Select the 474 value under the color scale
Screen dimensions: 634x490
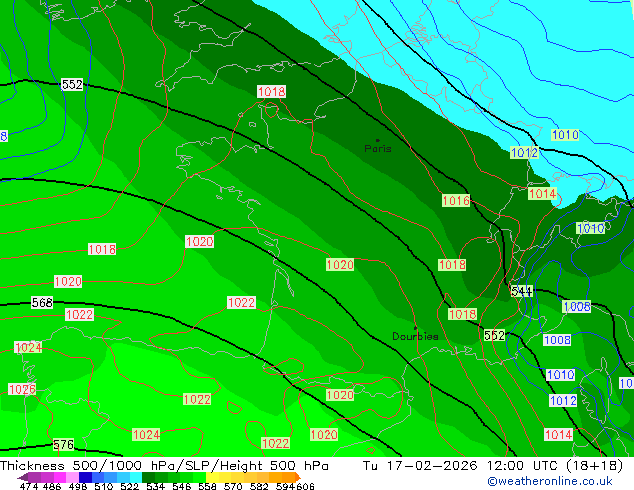(x=28, y=486)
